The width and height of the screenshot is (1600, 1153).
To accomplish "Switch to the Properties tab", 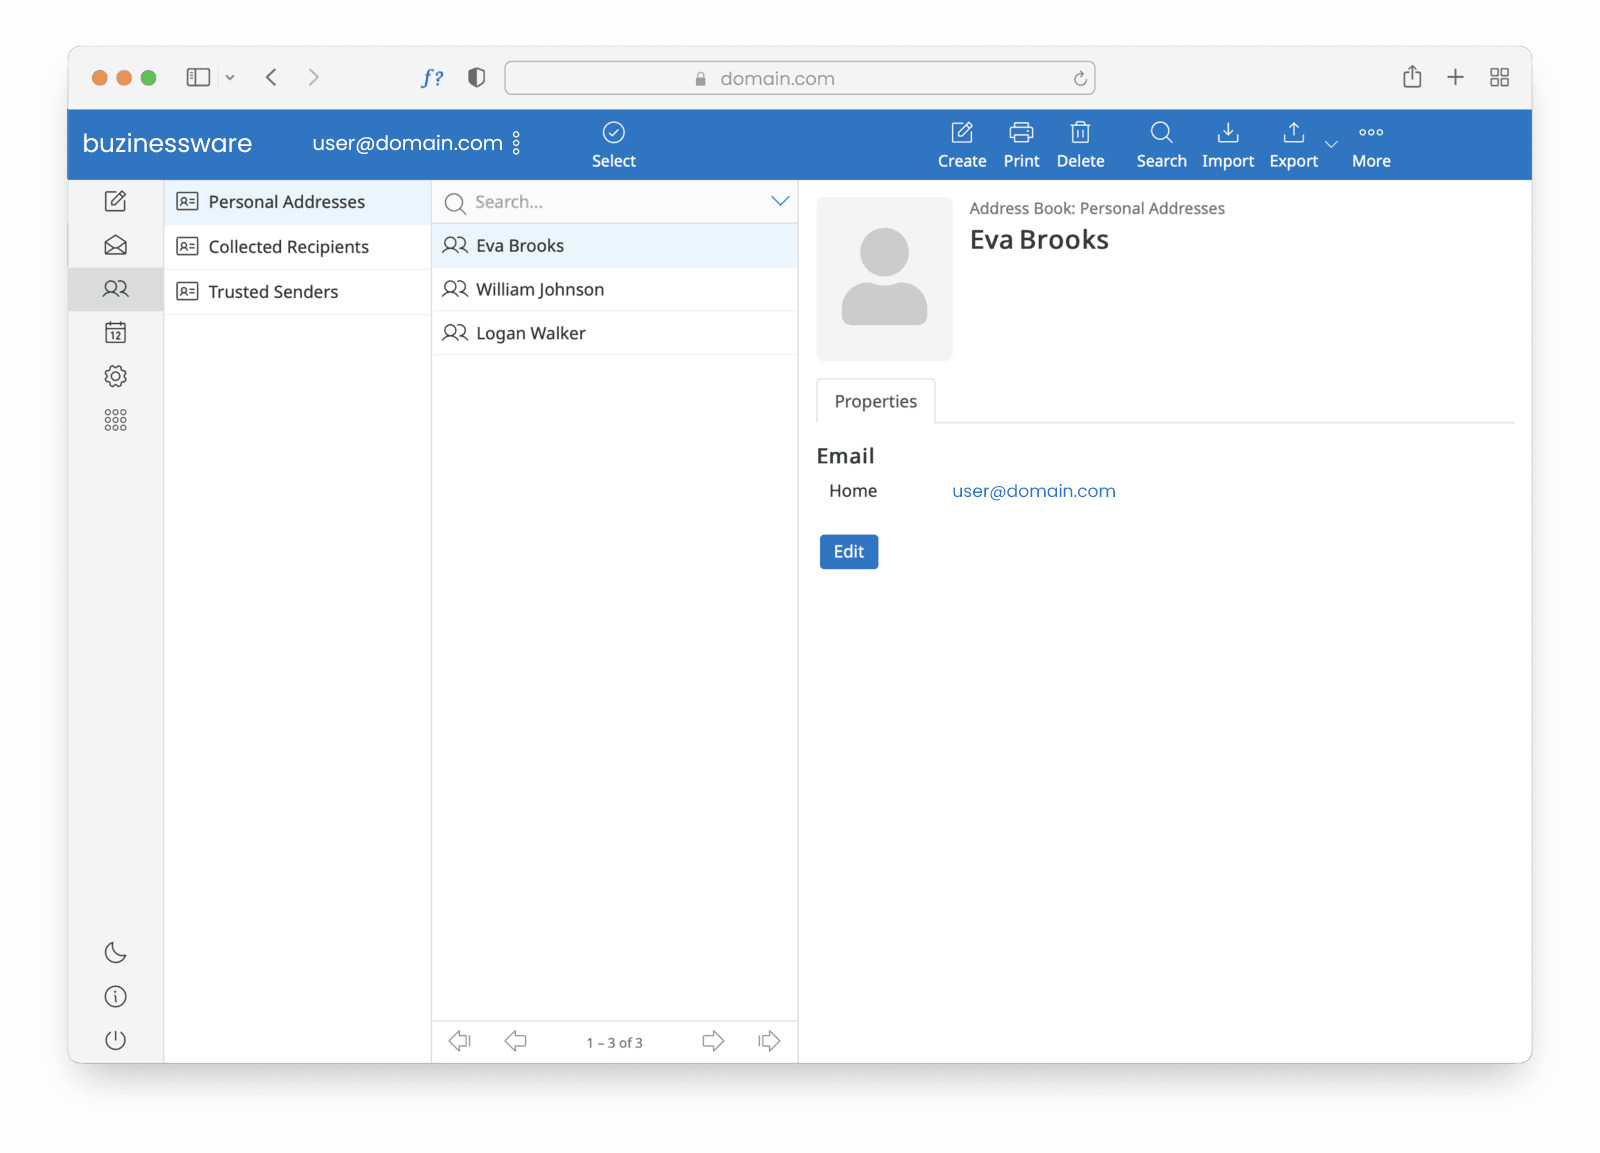I will [875, 401].
